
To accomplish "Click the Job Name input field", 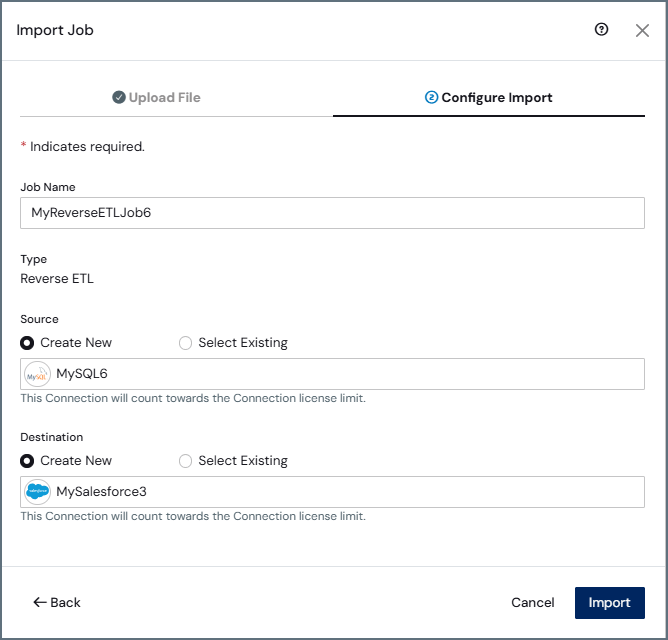I will 332,213.
